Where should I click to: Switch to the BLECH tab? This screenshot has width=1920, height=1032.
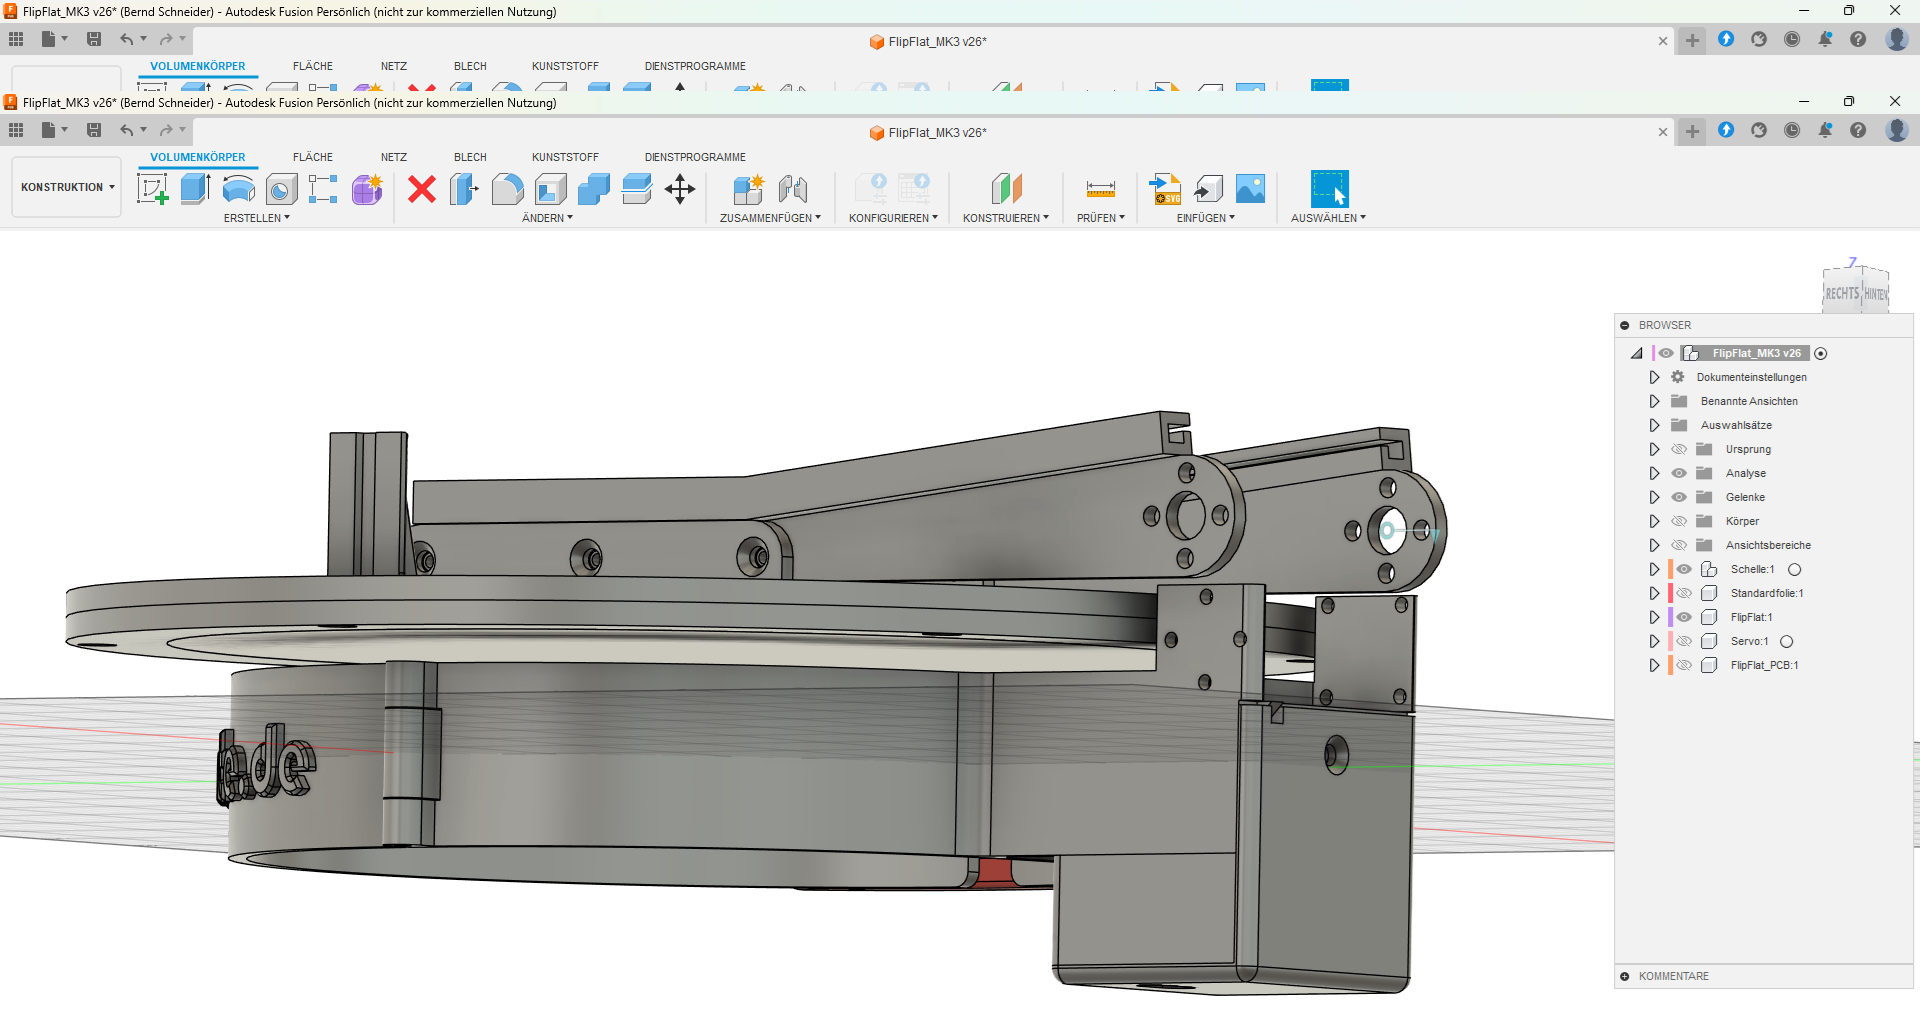(x=470, y=157)
